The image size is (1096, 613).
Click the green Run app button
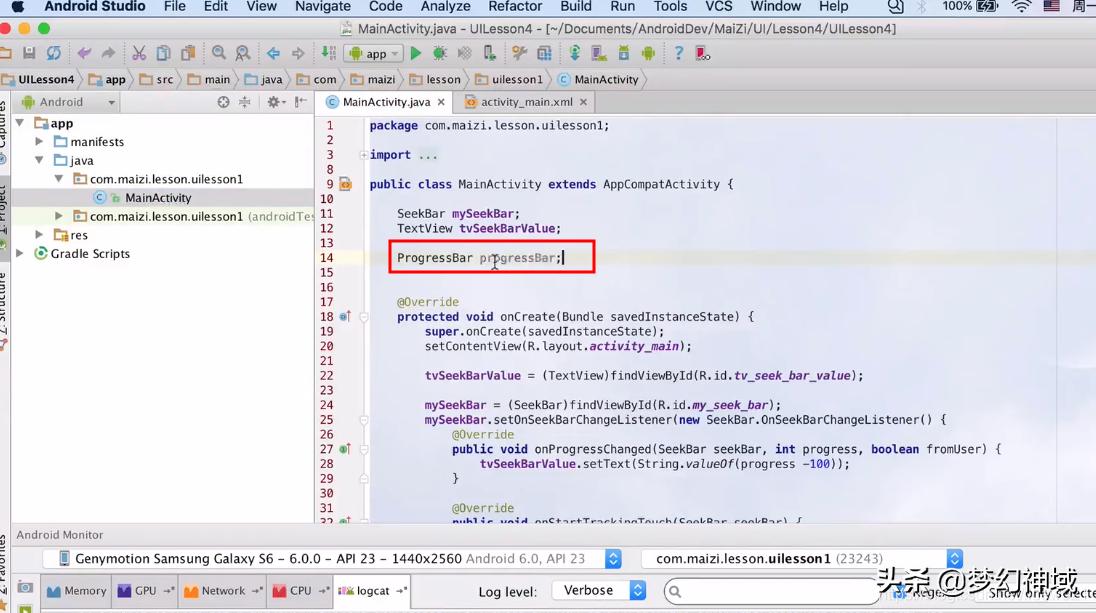[x=416, y=53]
